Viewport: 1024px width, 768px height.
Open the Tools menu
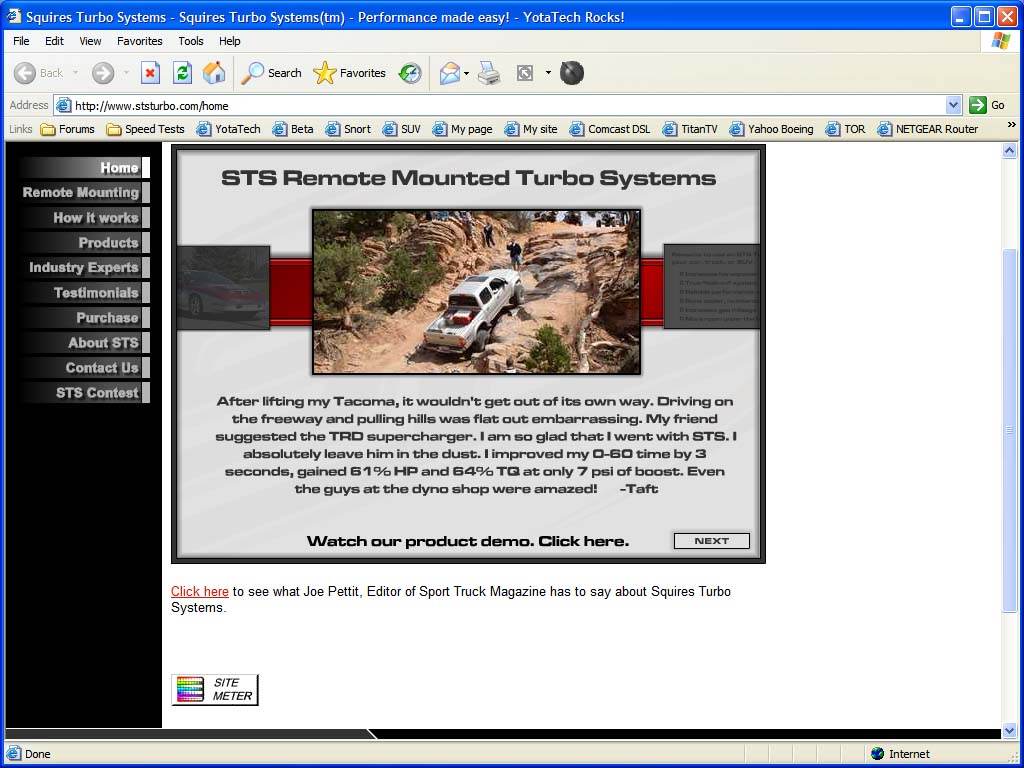[x=190, y=41]
